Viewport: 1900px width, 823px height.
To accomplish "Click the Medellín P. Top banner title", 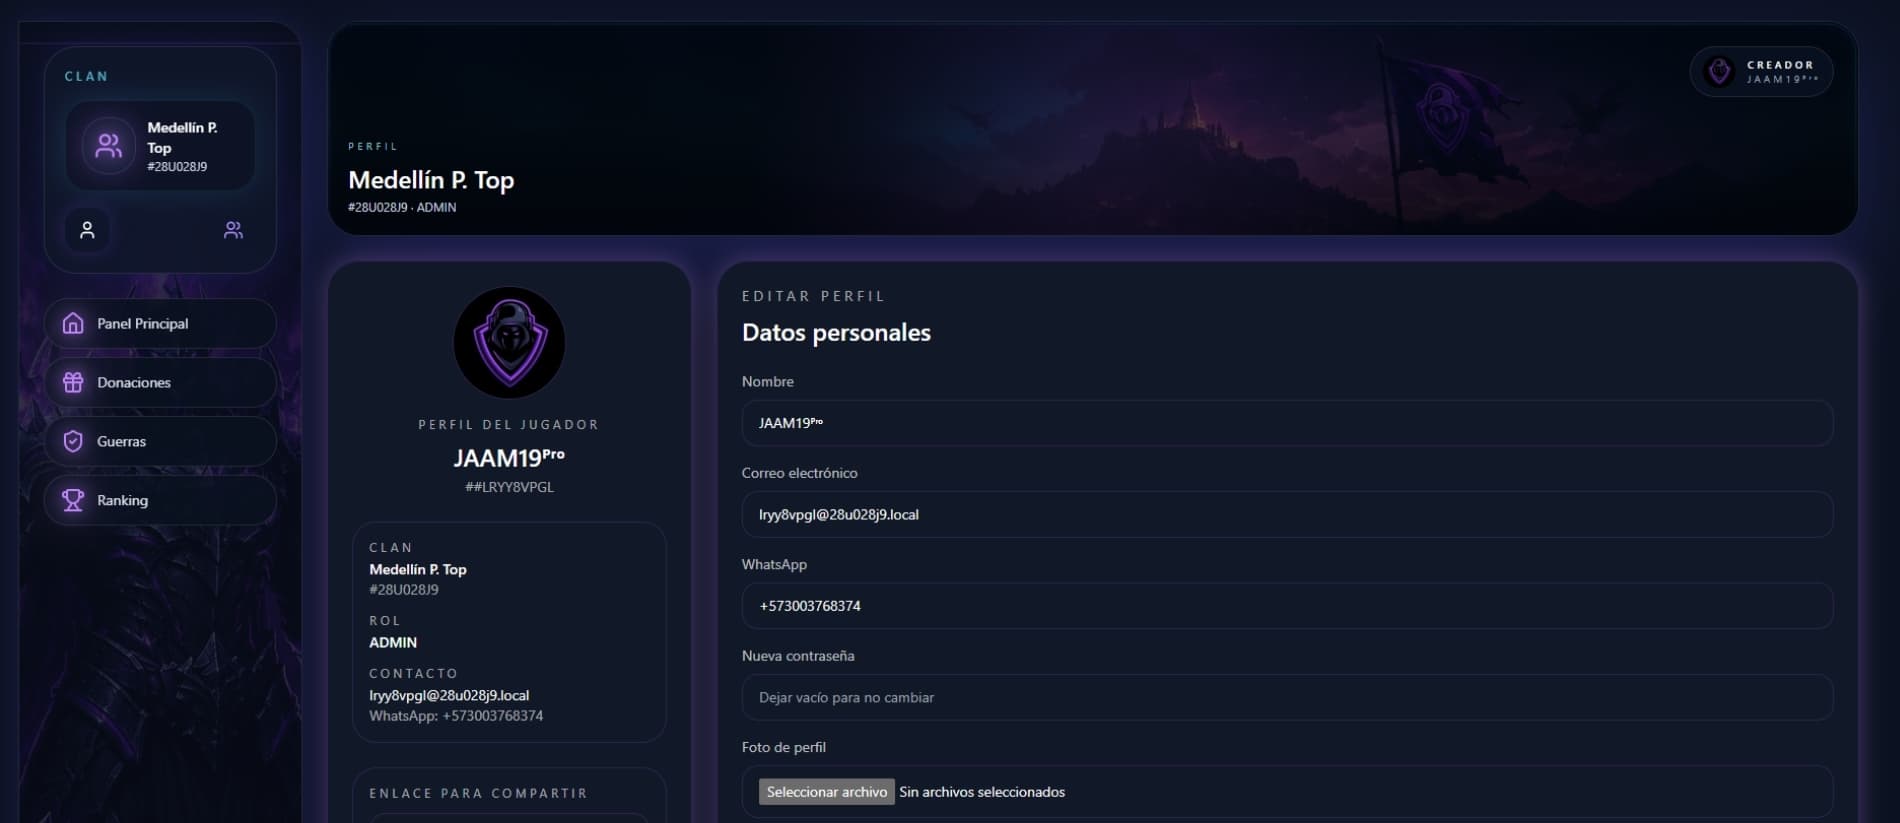I will (x=431, y=180).
